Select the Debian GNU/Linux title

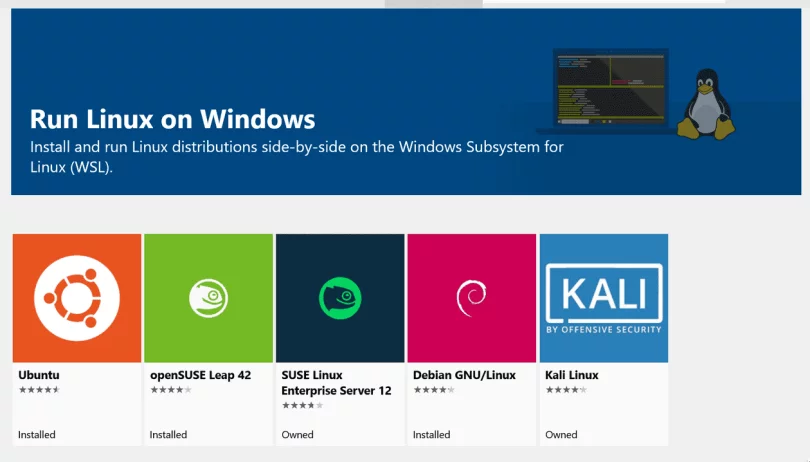(x=464, y=375)
